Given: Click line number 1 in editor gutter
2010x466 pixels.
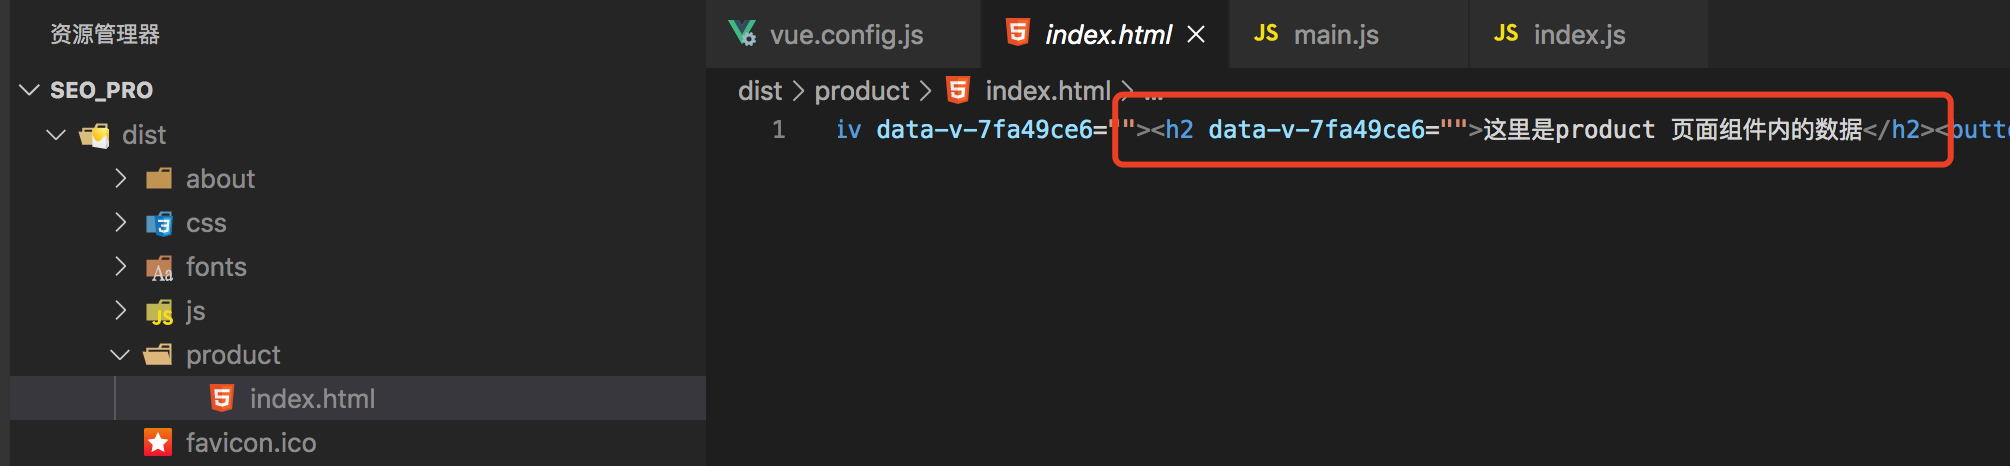Looking at the screenshot, I should pos(778,130).
